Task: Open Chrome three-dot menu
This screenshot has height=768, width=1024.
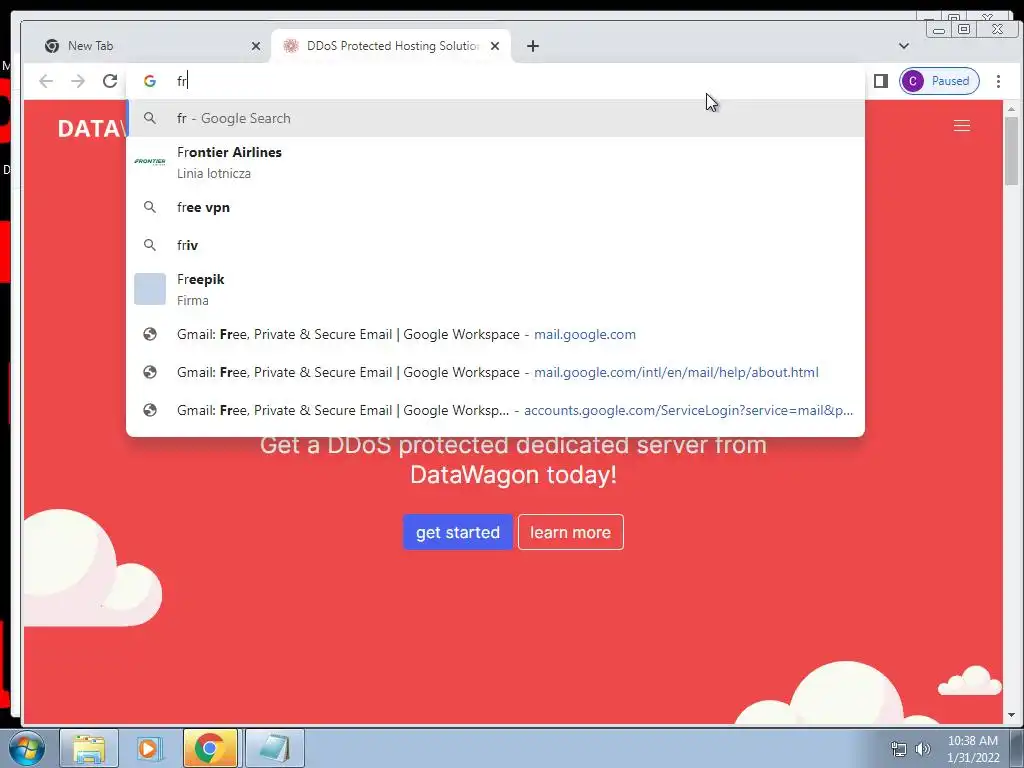Action: coord(998,81)
